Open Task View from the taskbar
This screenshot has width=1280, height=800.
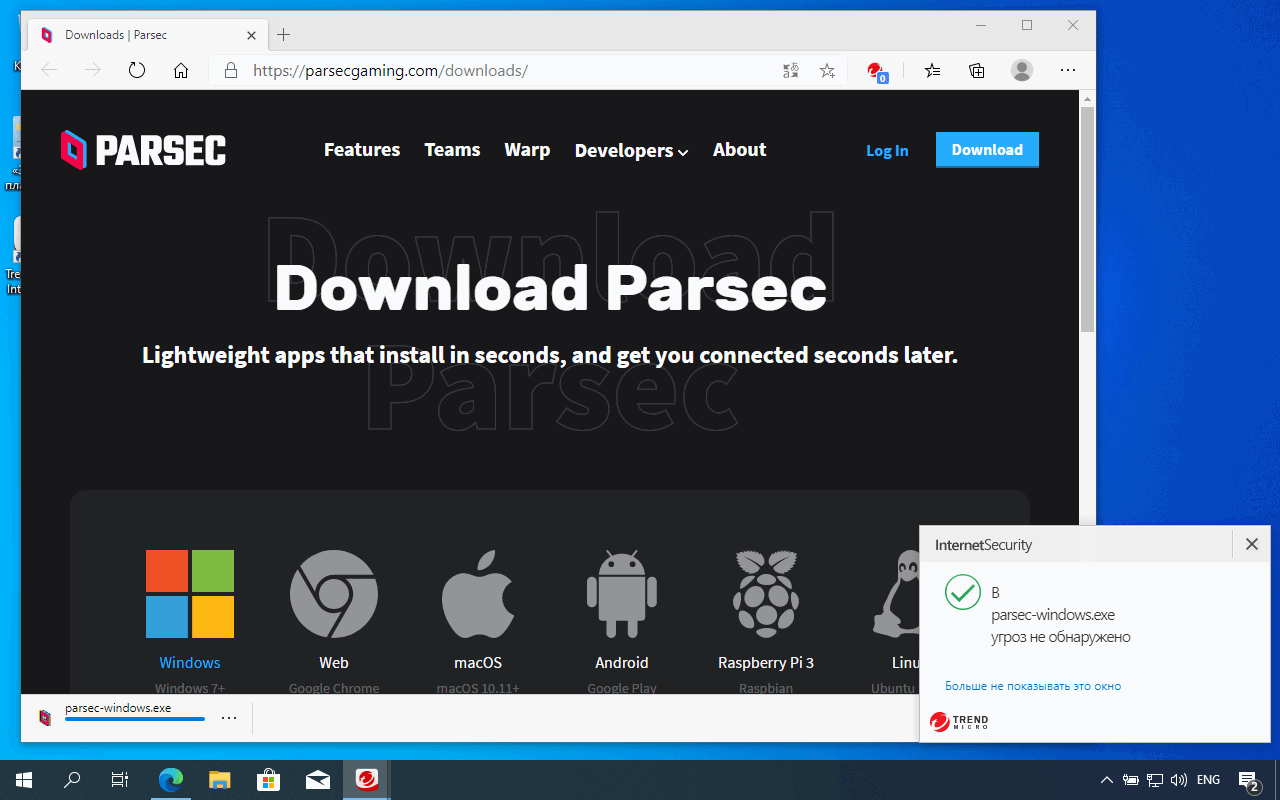click(x=120, y=780)
